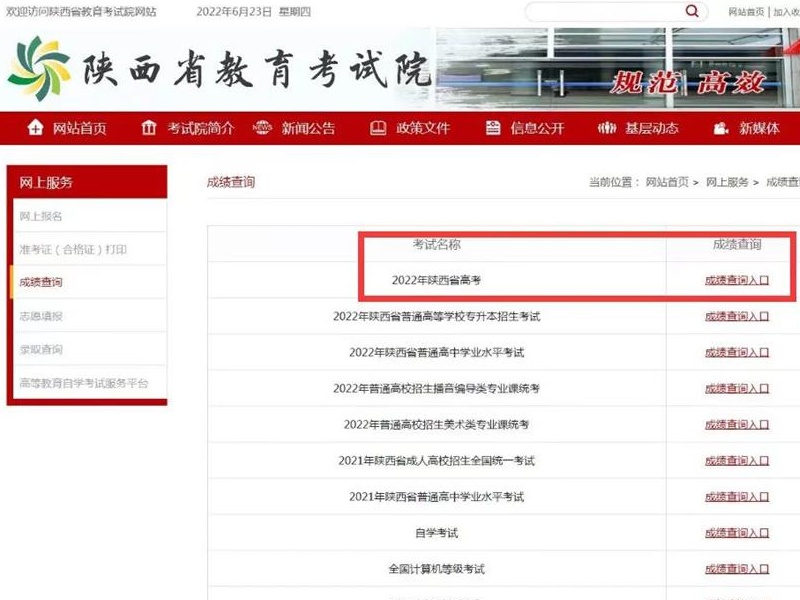Click the document icon beside 信息公开
Screen dimensions: 800x600
pyautogui.click(x=492, y=128)
